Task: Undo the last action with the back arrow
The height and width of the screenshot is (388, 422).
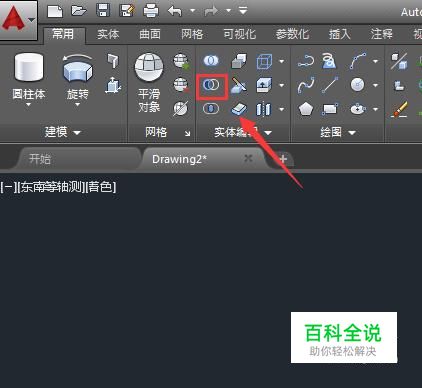Action: coord(175,11)
